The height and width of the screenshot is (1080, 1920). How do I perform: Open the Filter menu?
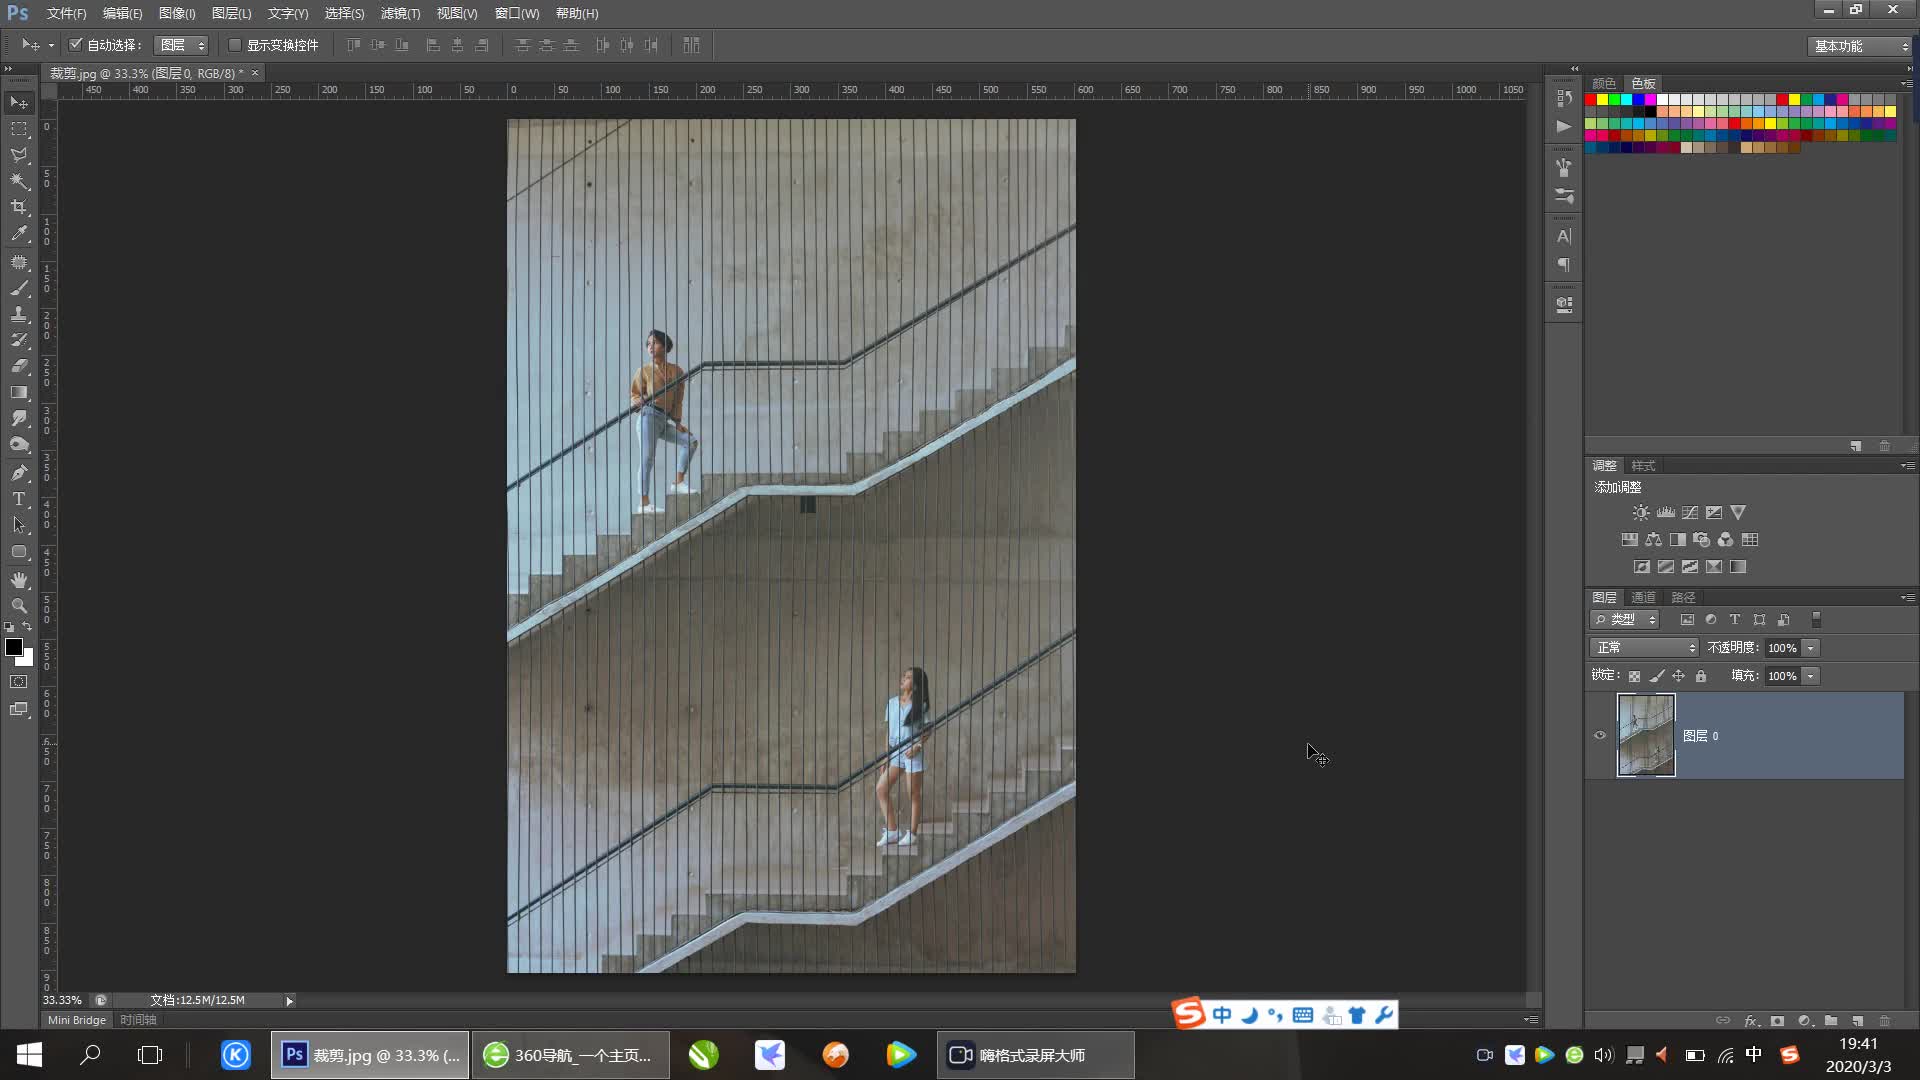(399, 13)
